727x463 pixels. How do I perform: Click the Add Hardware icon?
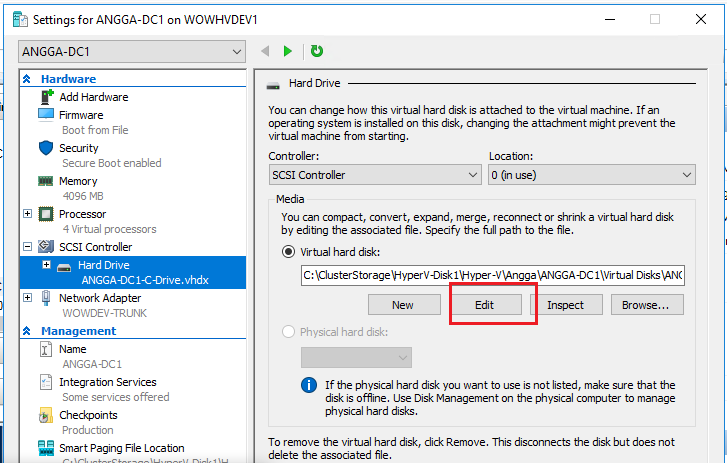coord(47,97)
